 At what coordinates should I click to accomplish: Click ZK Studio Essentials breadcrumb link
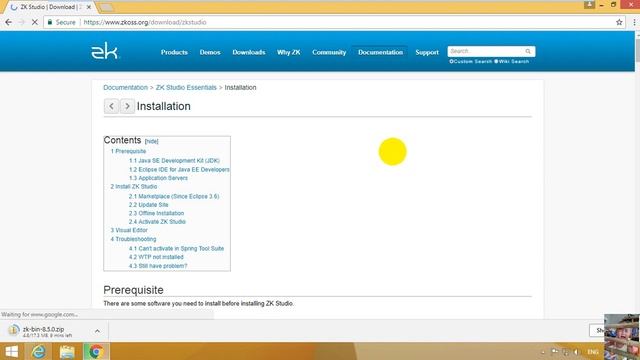tap(186, 87)
